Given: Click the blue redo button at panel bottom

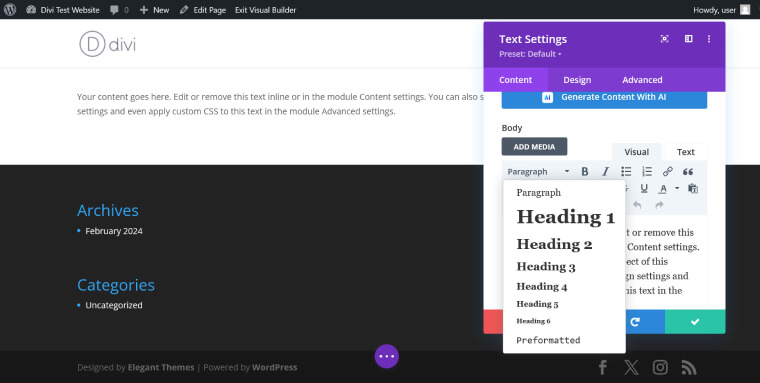Looking at the screenshot, I should pyautogui.click(x=645, y=321).
